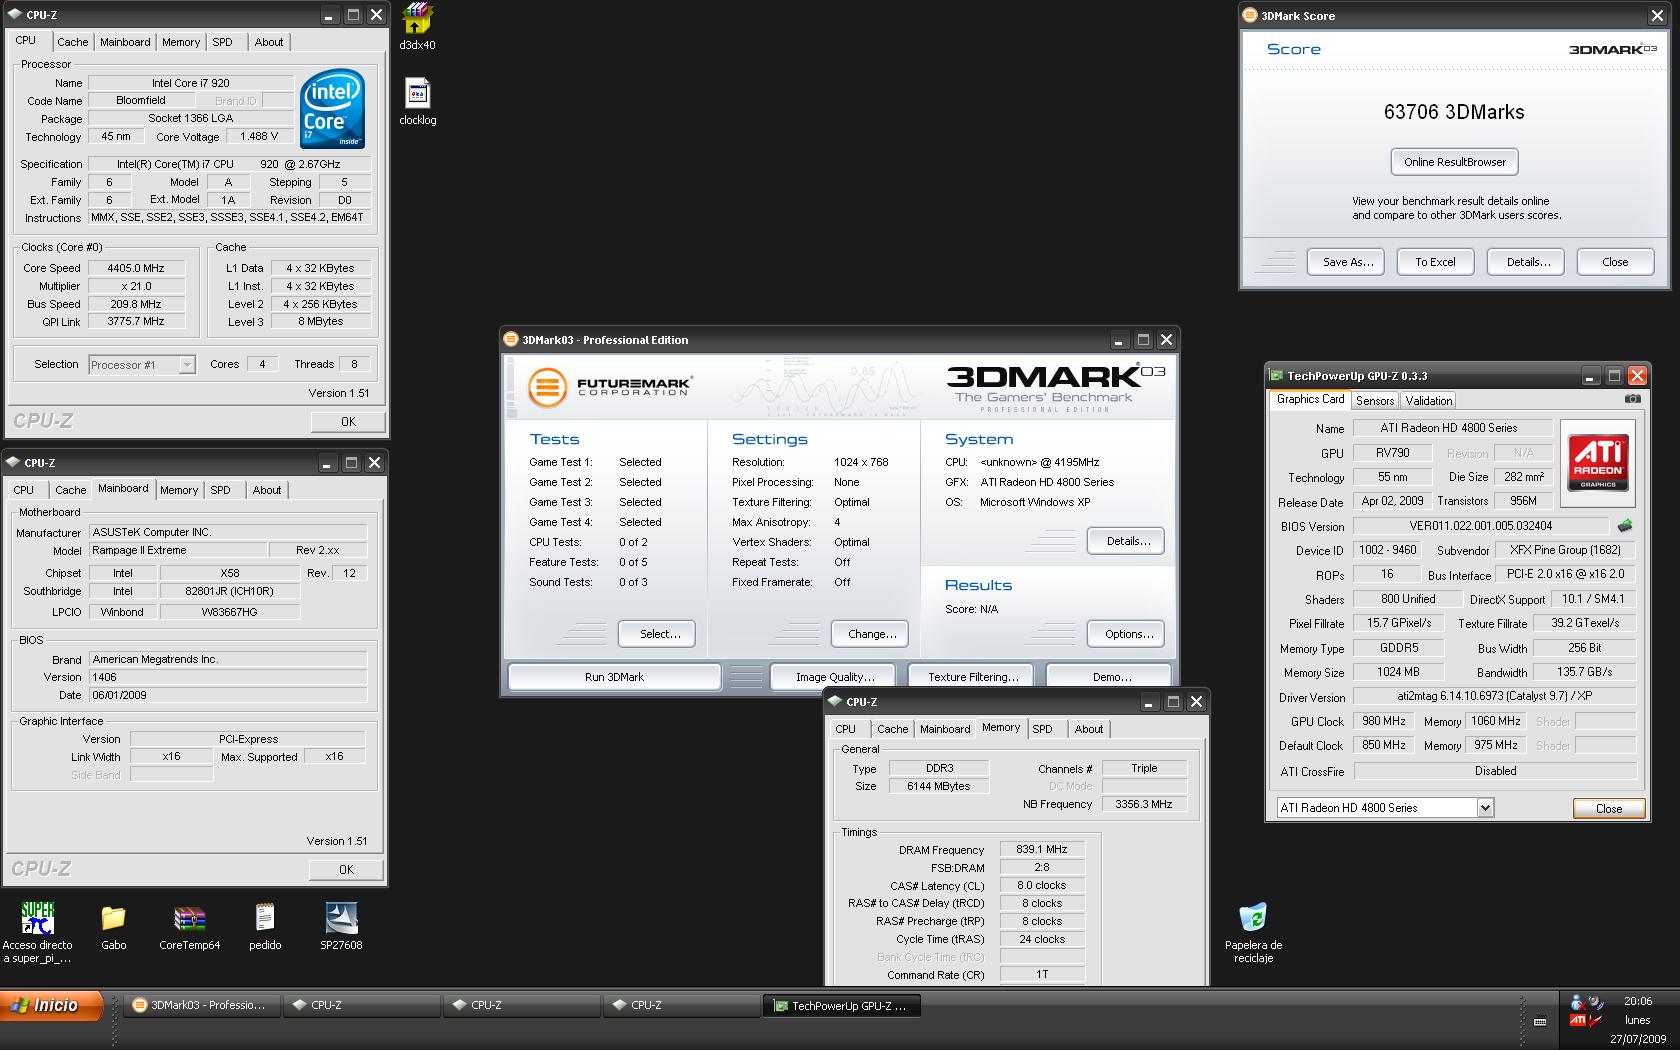Click the CPU-Z title bar icon of the top window
1680x1050 pixels.
click(x=15, y=15)
